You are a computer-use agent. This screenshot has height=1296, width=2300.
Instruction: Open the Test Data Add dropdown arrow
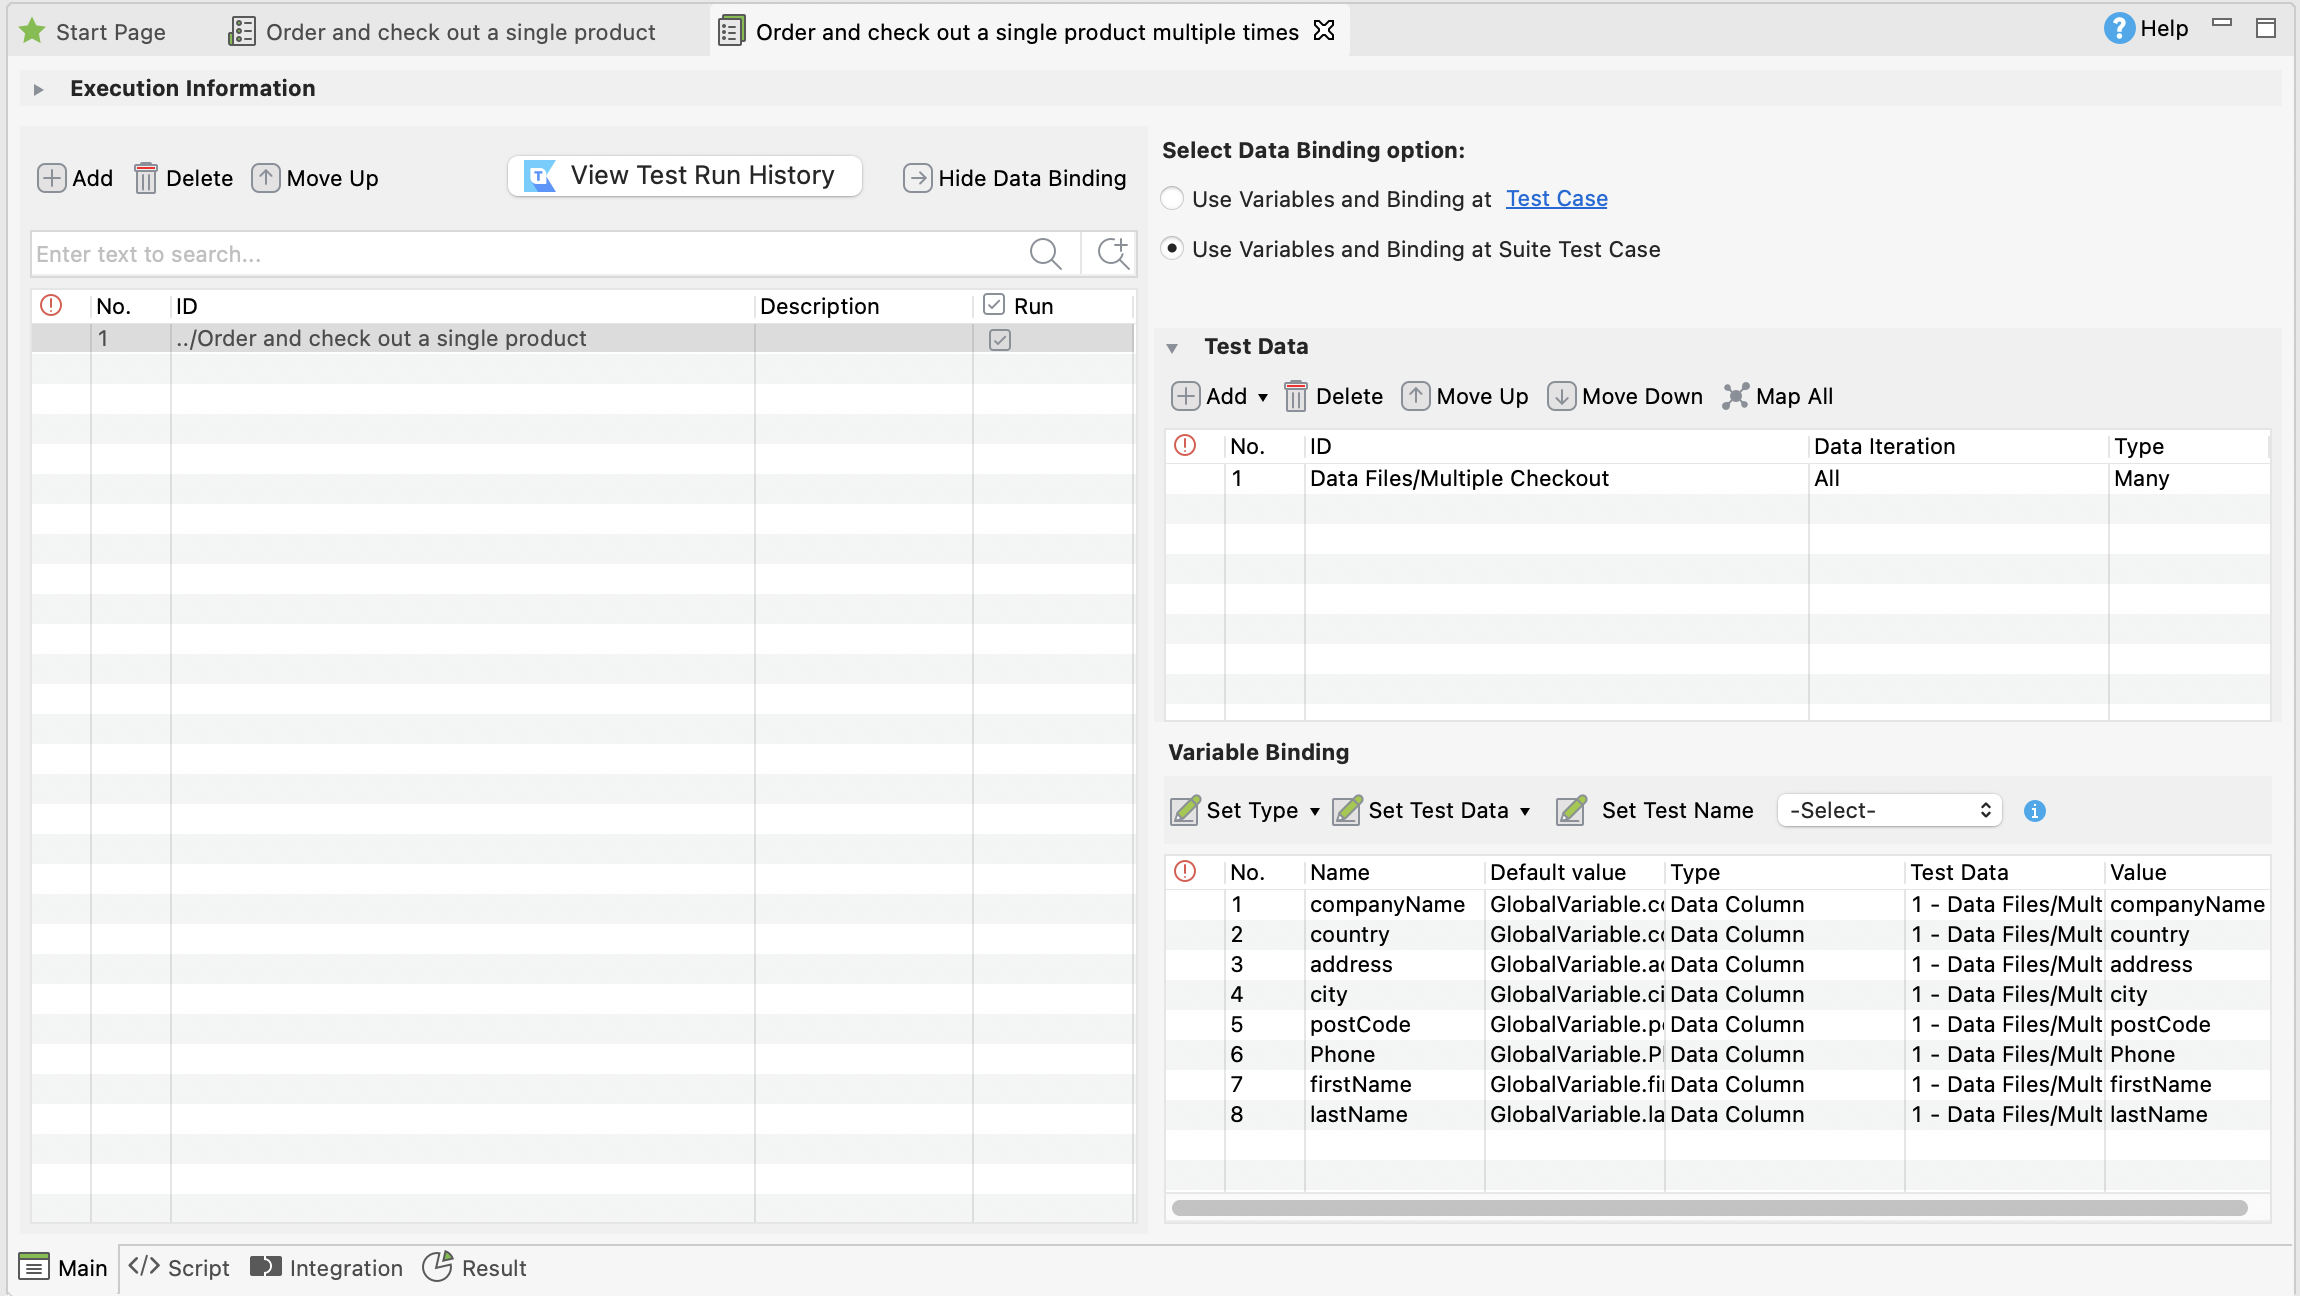(x=1263, y=397)
